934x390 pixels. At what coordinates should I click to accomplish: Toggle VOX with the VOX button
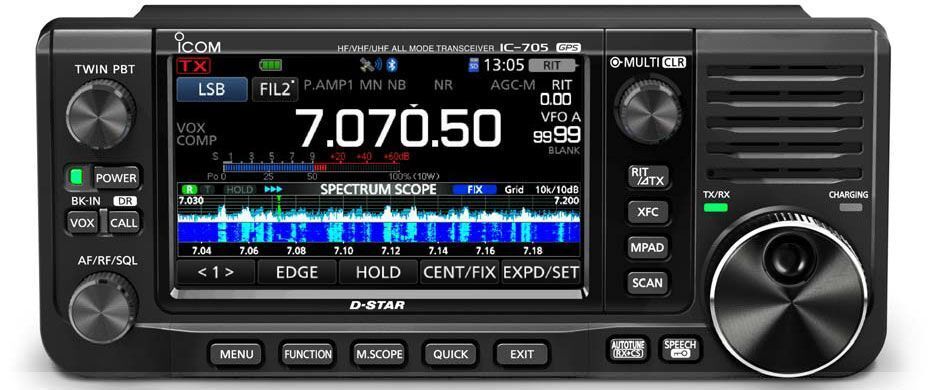[x=82, y=223]
